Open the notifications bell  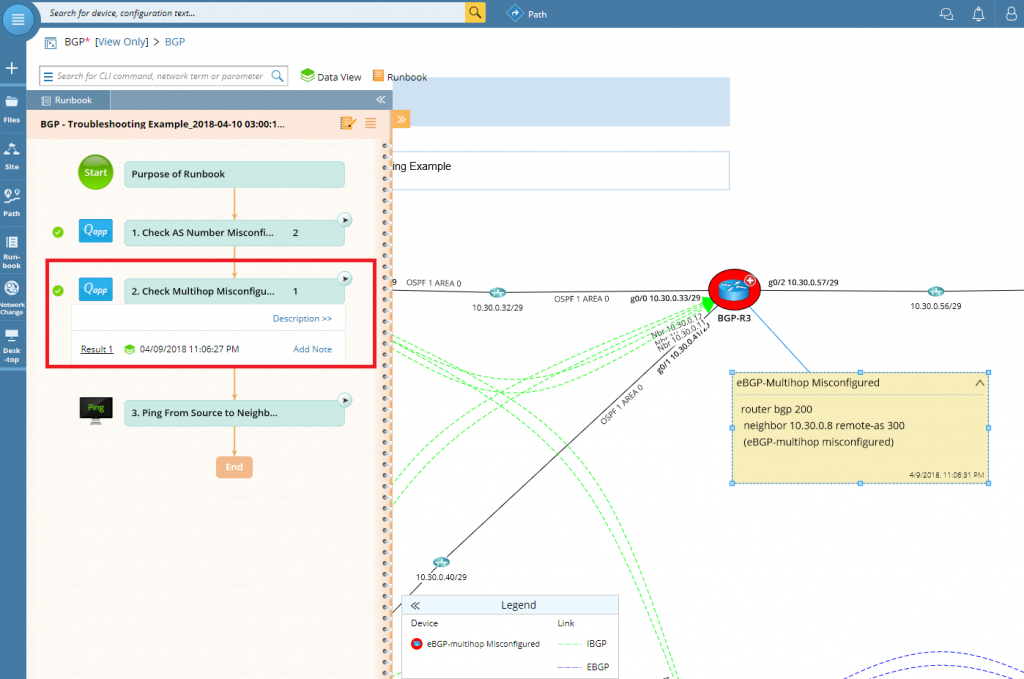[x=978, y=14]
